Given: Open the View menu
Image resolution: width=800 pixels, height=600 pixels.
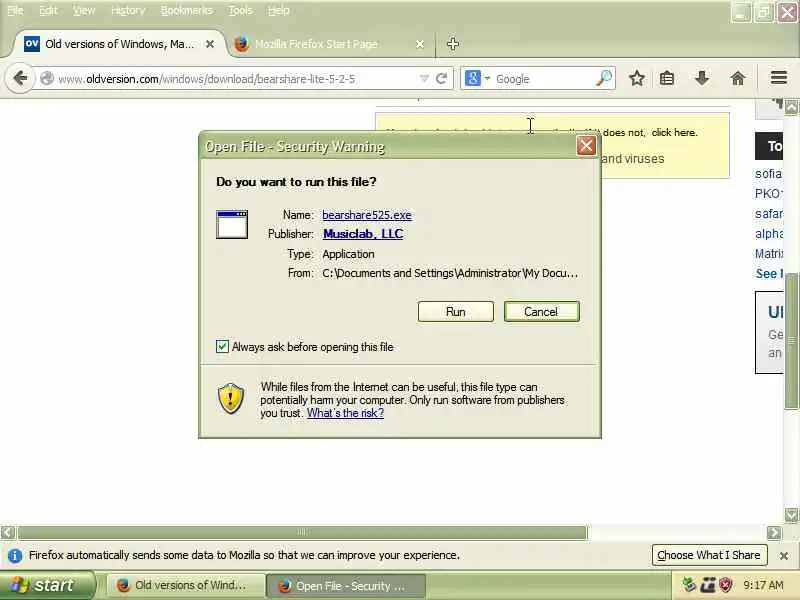Looking at the screenshot, I should pos(84,10).
